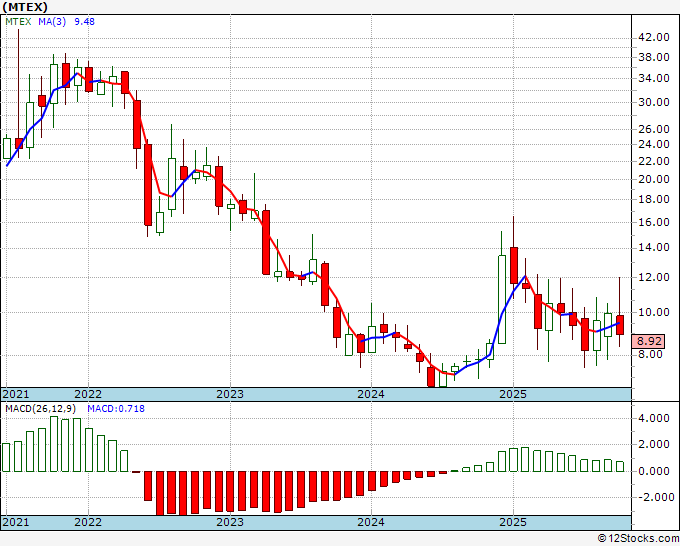Click the 16.00 price axis label
The image size is (680, 546).
coord(654,222)
